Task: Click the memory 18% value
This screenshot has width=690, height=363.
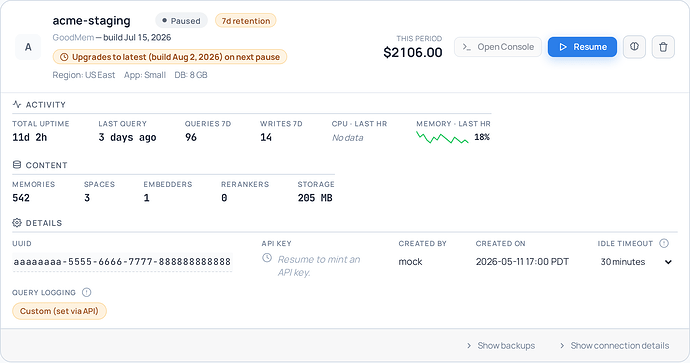Action: point(482,137)
